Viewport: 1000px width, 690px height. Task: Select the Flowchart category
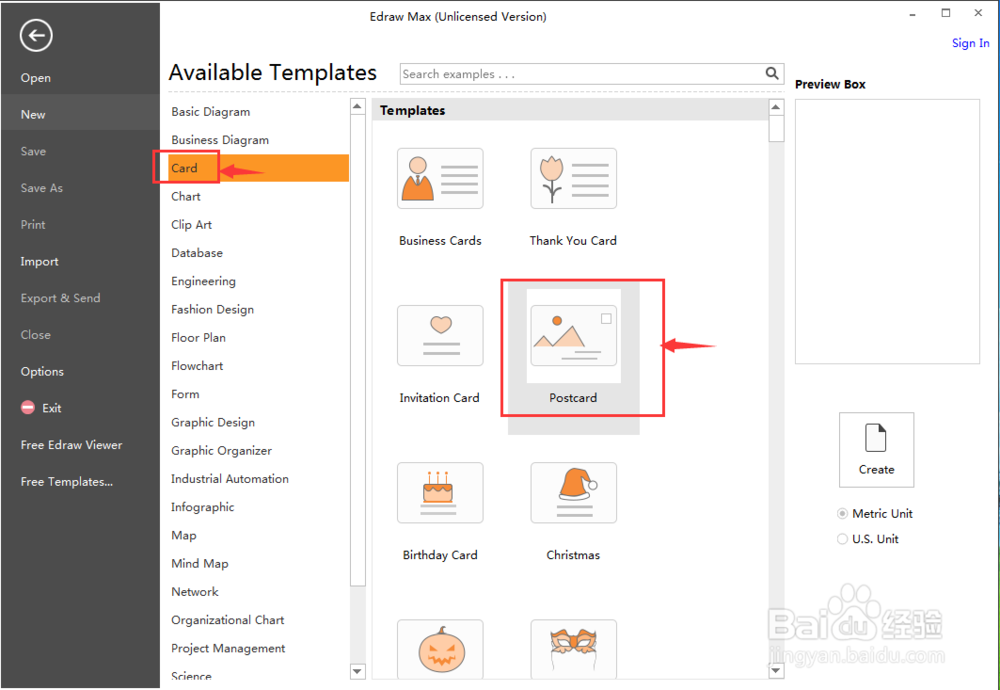pos(197,365)
